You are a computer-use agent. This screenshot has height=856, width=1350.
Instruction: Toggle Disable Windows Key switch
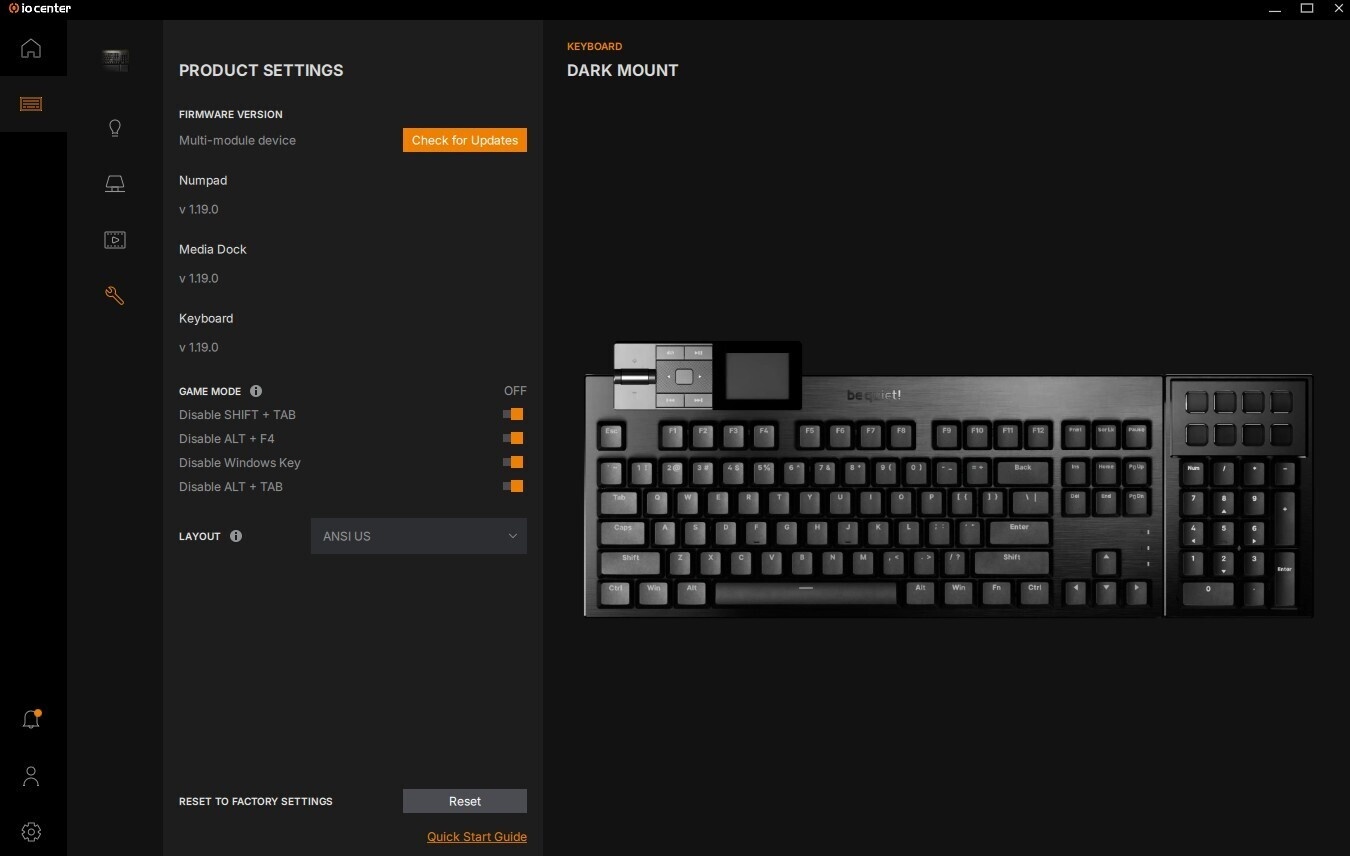pyautogui.click(x=514, y=462)
